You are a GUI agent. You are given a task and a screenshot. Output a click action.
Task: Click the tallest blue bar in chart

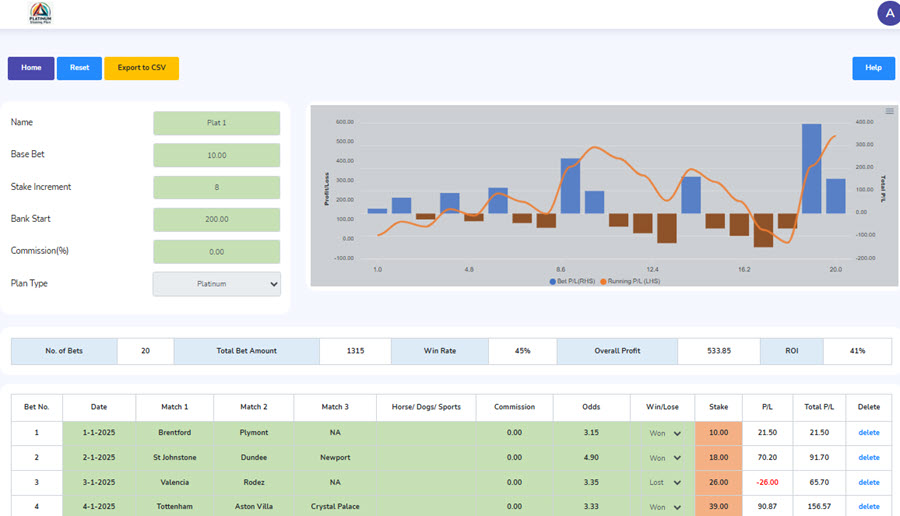[811, 168]
